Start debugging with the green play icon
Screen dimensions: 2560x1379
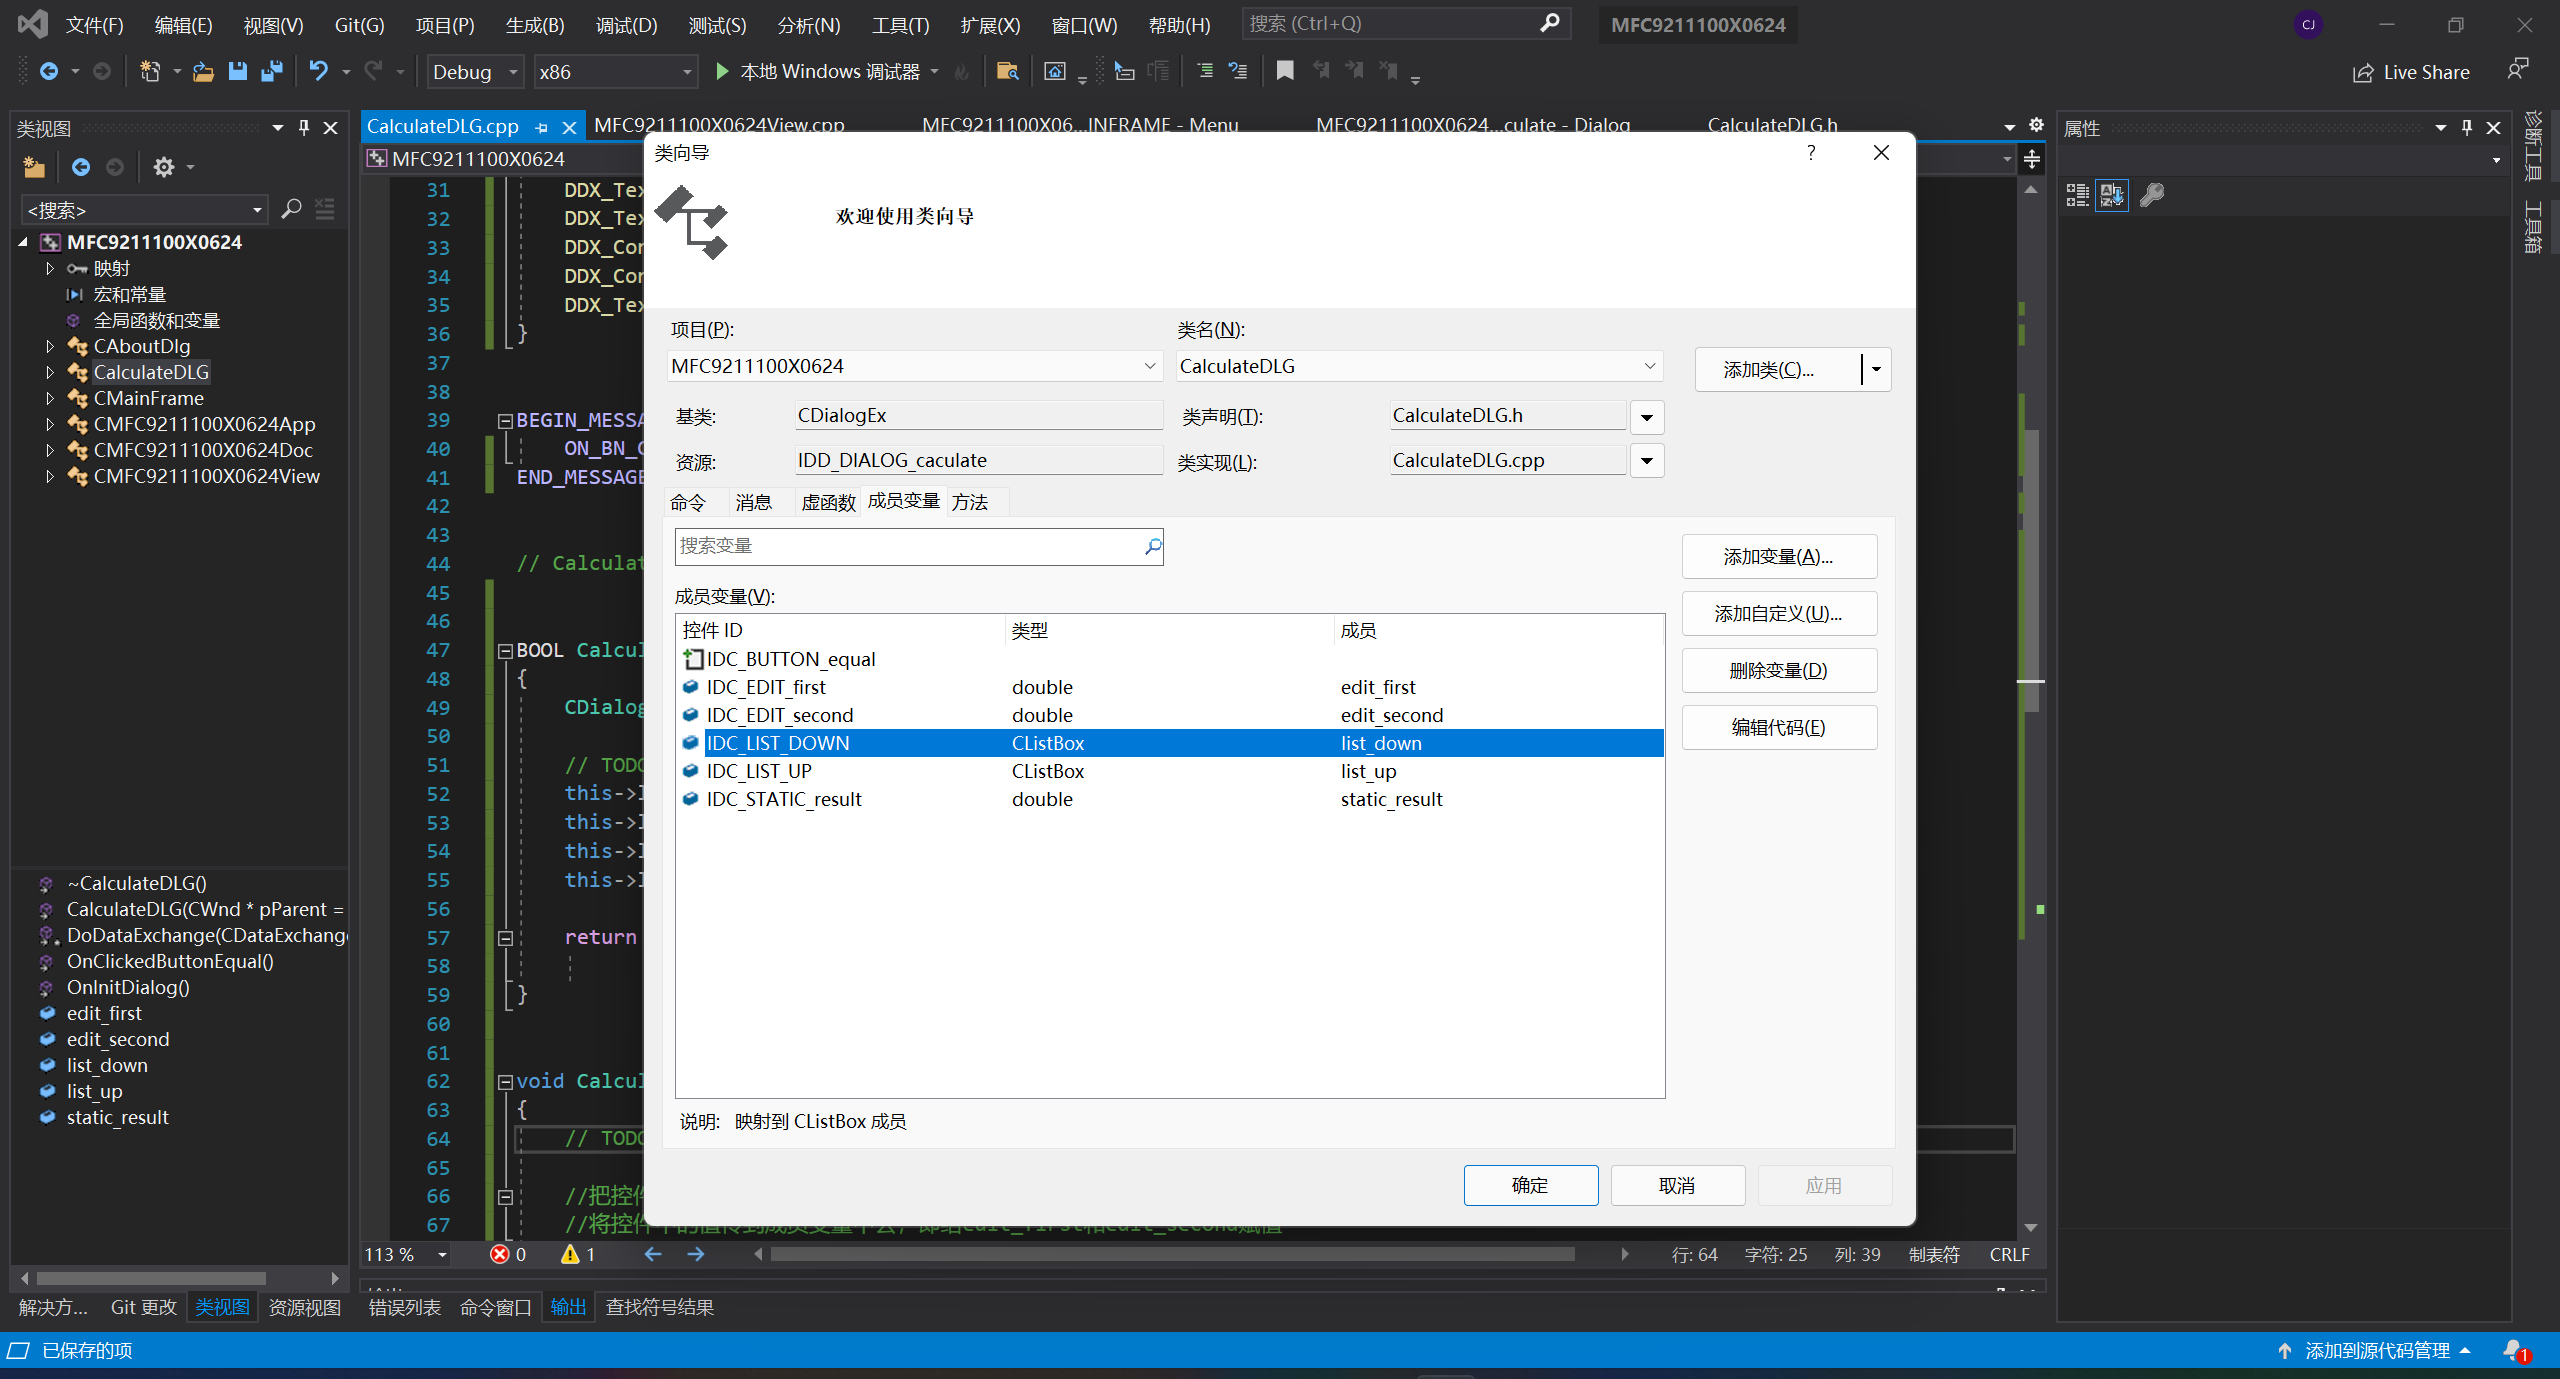click(x=722, y=71)
